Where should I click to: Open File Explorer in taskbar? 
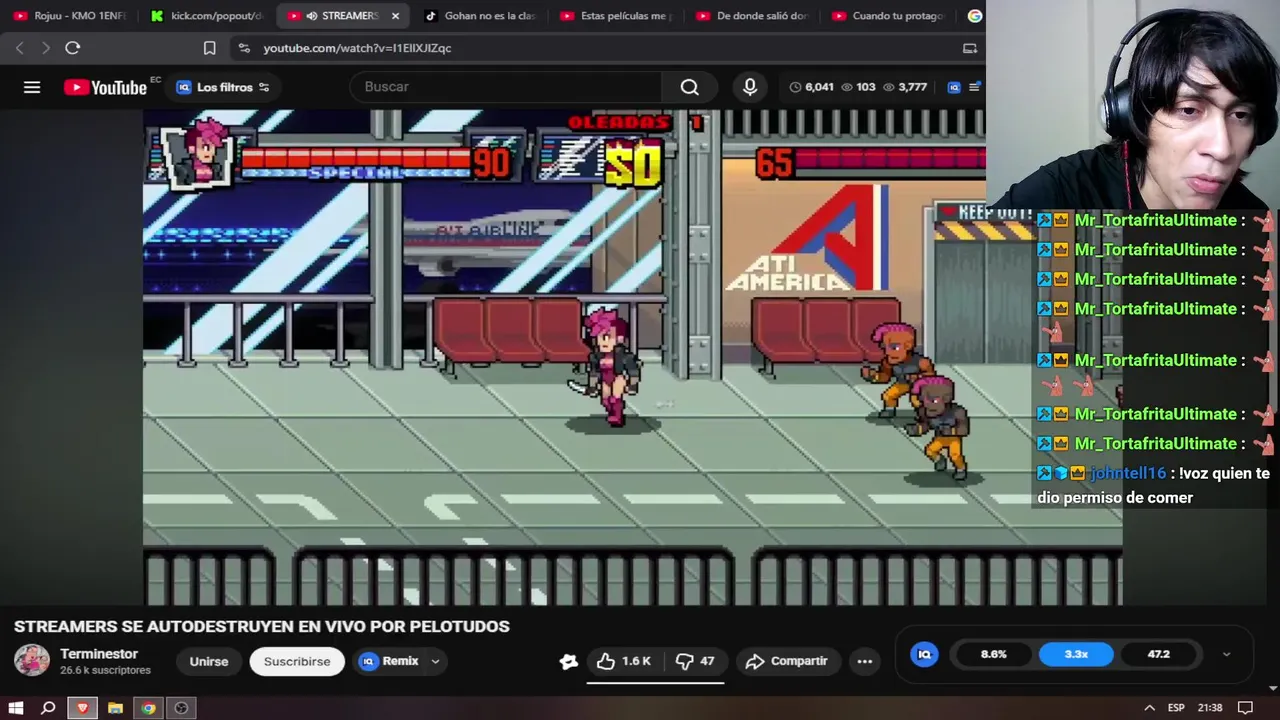pyautogui.click(x=115, y=708)
